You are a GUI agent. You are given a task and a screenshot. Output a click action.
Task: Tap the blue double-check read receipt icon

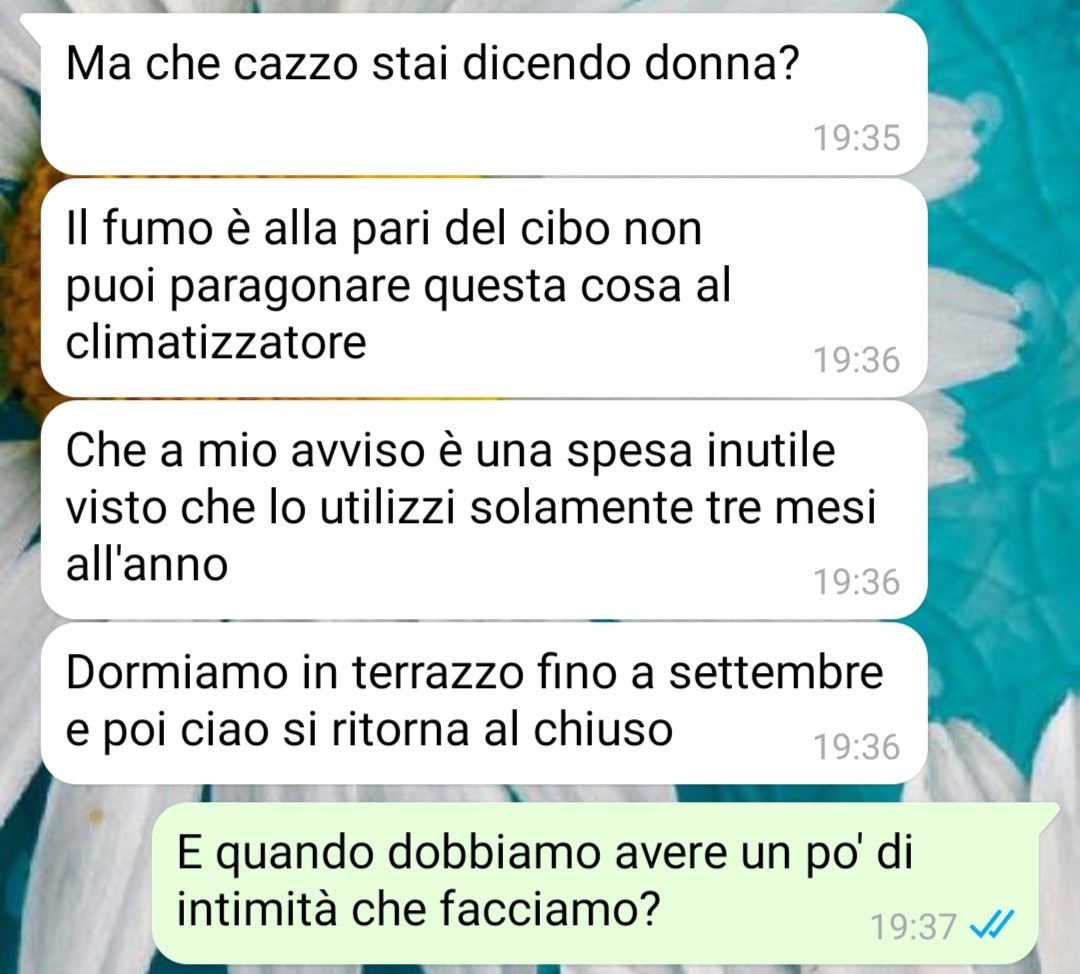992,924
